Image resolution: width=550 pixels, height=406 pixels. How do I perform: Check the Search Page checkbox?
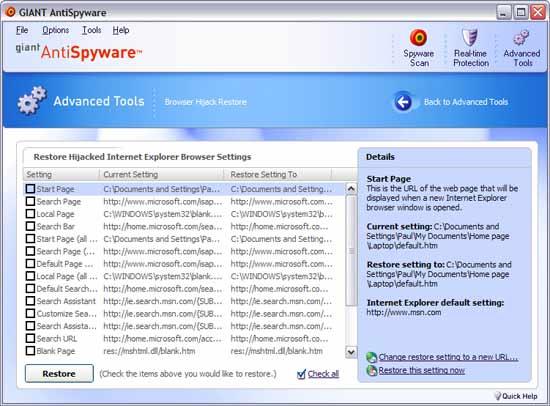coord(31,201)
